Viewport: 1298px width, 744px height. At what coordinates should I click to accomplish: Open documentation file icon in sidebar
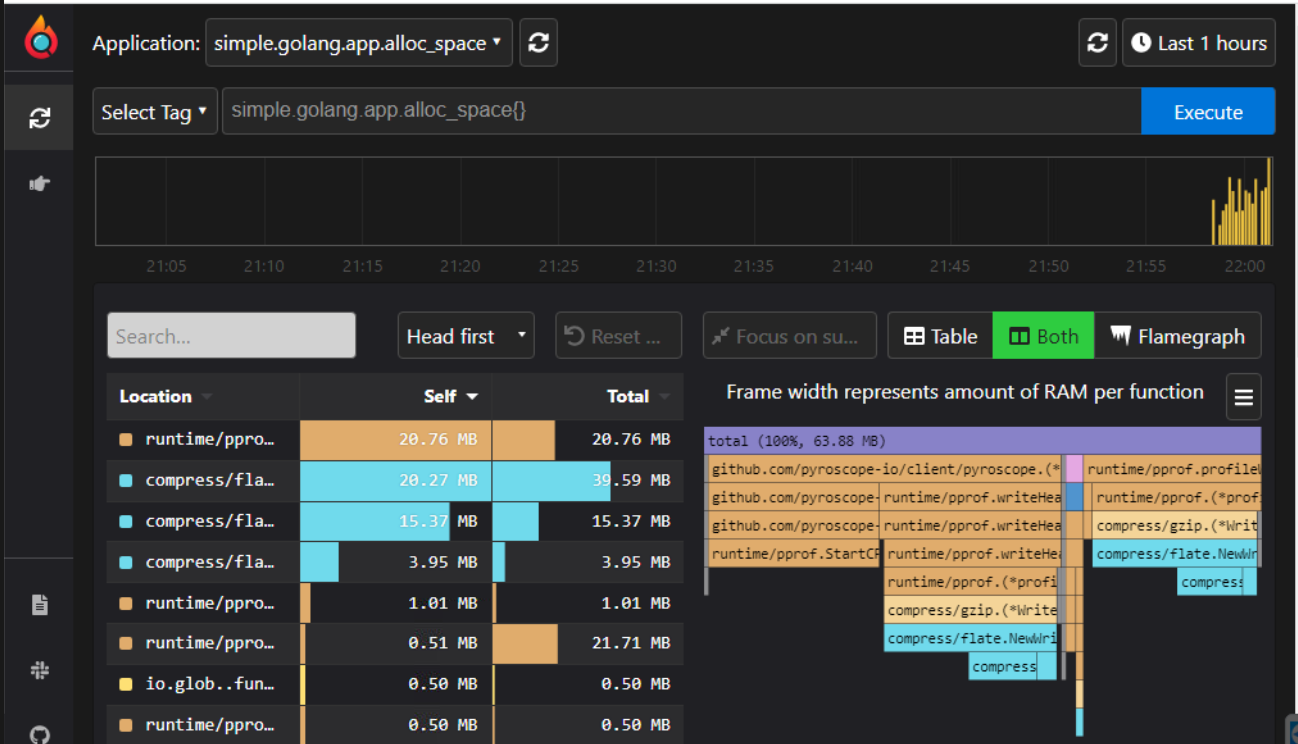(39, 605)
